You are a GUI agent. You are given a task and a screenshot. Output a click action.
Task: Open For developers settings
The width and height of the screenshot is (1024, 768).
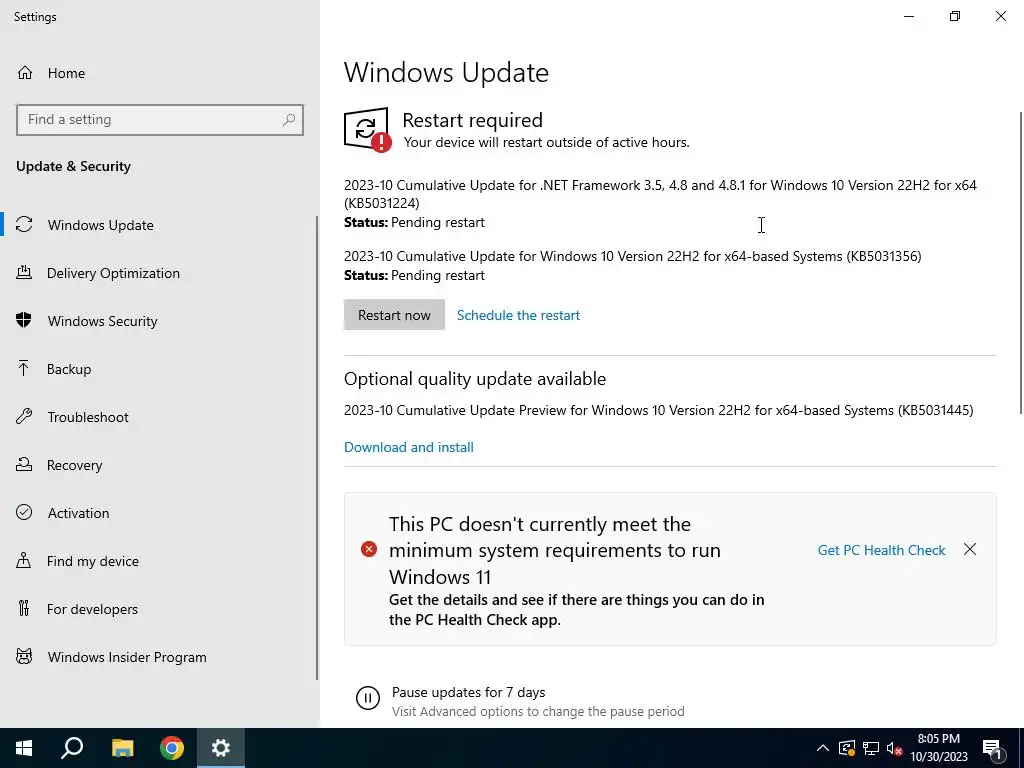[159, 609]
